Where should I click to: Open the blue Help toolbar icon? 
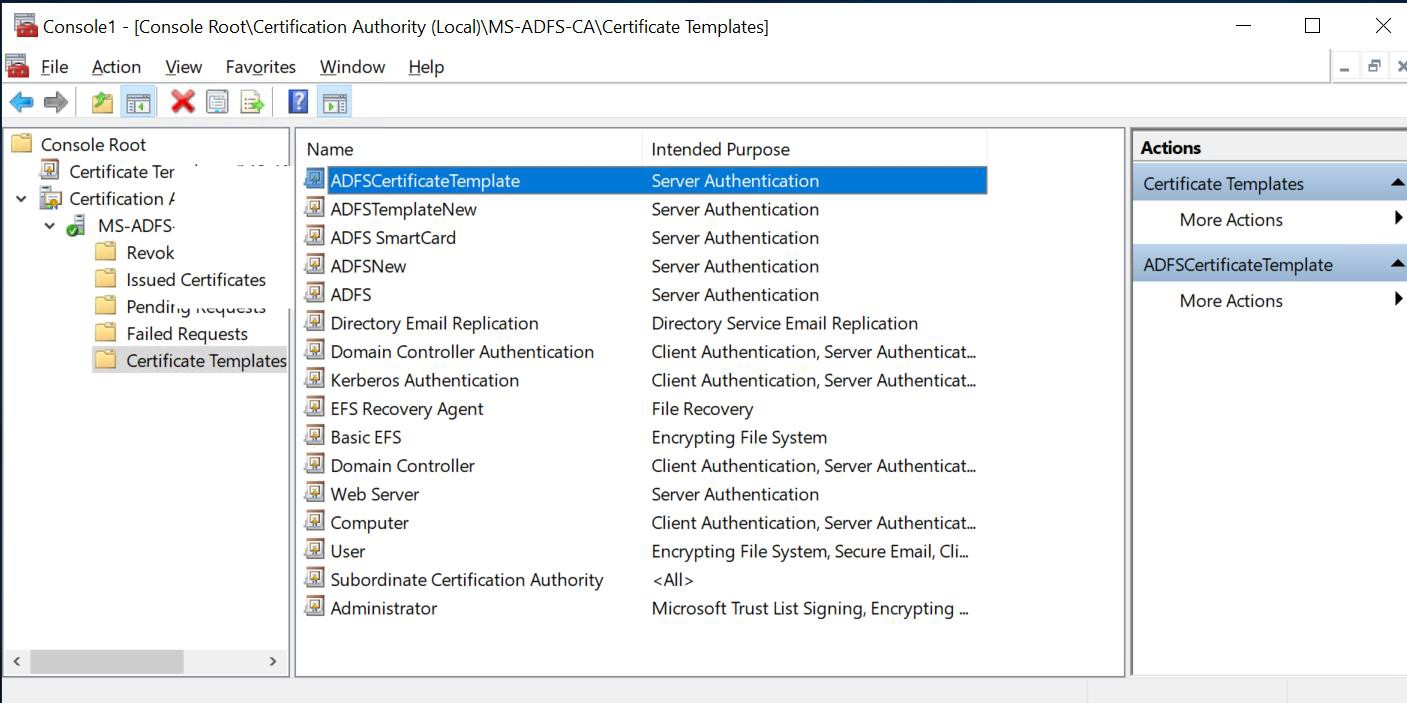298,101
